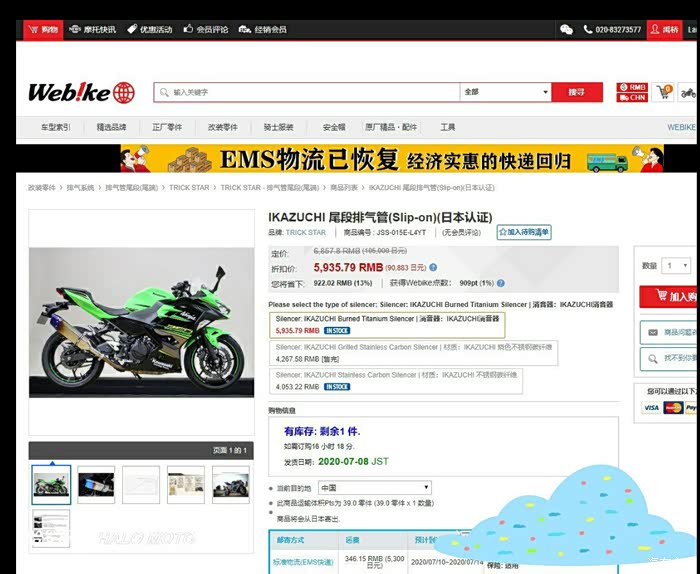Viewport: 700px width, 574px height.
Task: Select fifth thumbnail of dark motorcycle
Action: tap(231, 485)
